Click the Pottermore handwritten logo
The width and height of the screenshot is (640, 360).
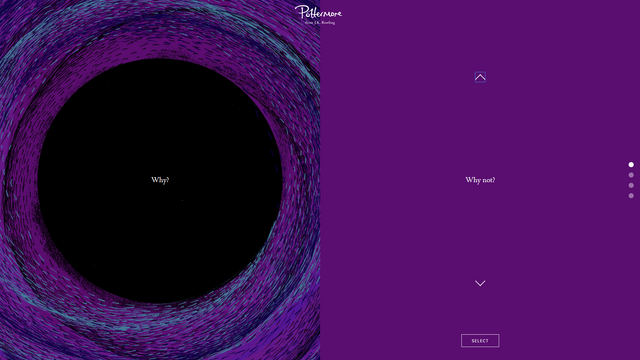click(x=318, y=12)
